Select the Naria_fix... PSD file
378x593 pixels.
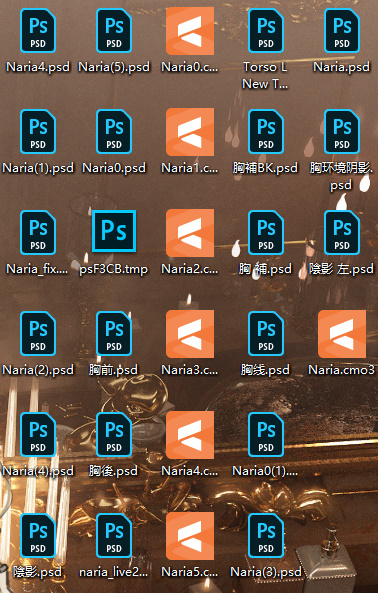click(x=38, y=233)
